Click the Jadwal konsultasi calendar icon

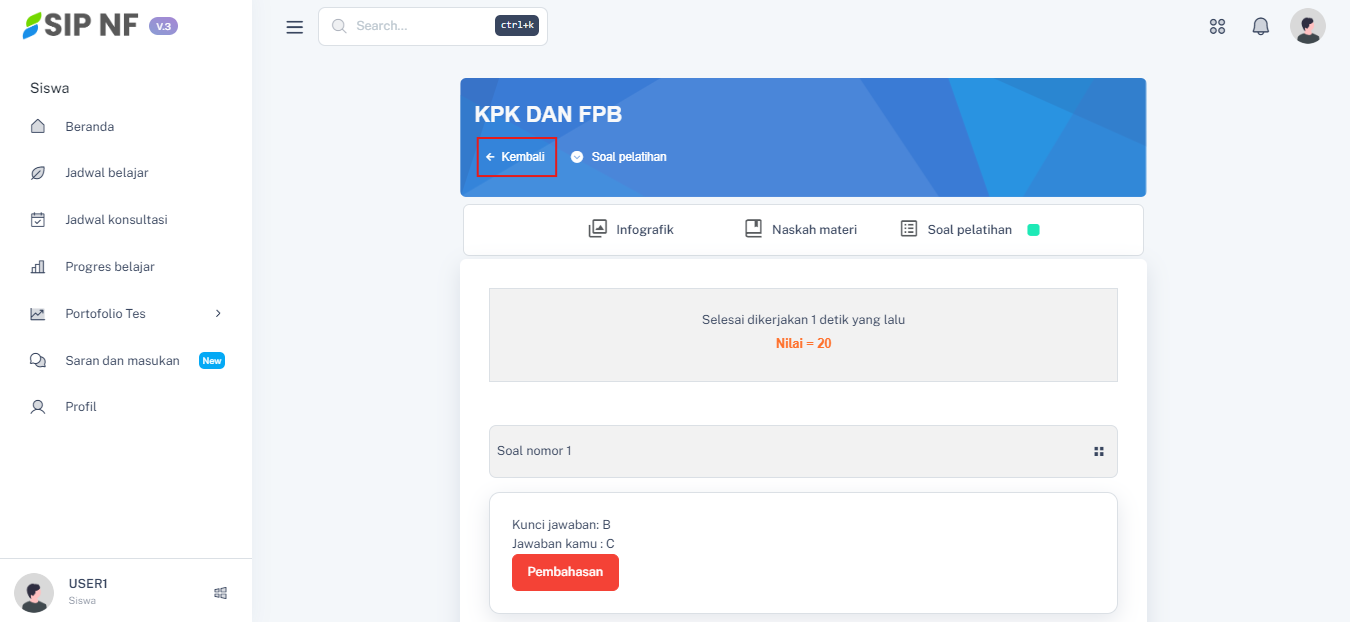(38, 220)
